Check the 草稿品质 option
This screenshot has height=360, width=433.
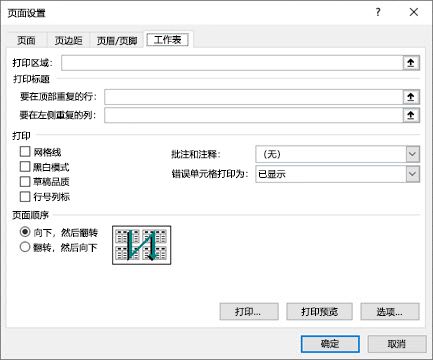[25, 182]
